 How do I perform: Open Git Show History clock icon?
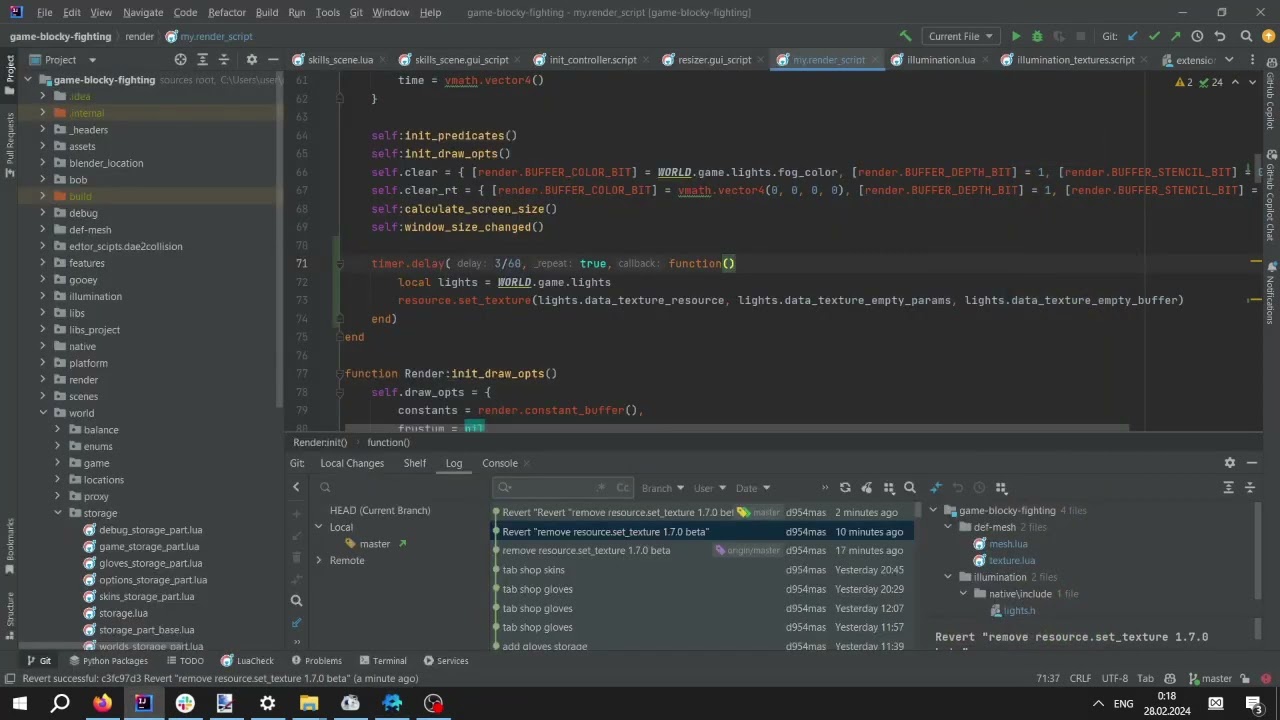(x=1197, y=36)
